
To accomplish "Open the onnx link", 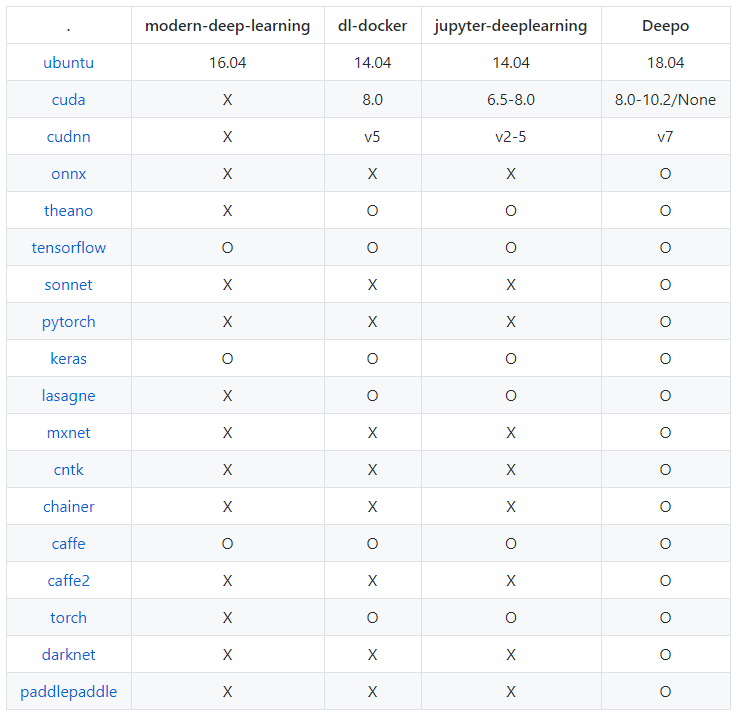I will (68, 174).
